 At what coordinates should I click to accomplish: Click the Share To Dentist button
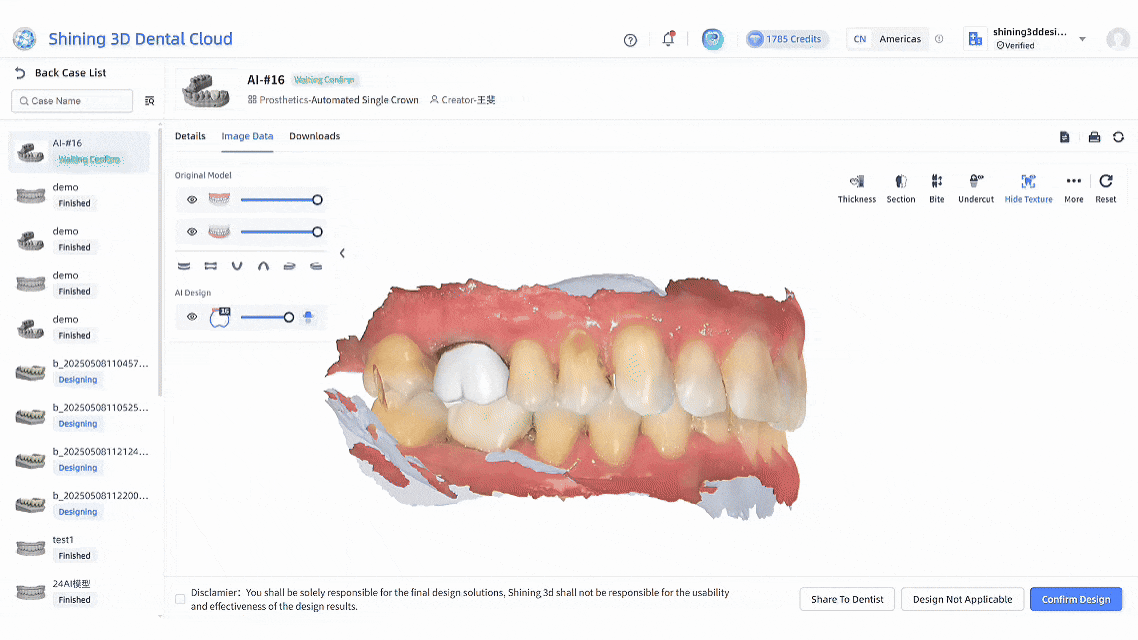click(847, 599)
